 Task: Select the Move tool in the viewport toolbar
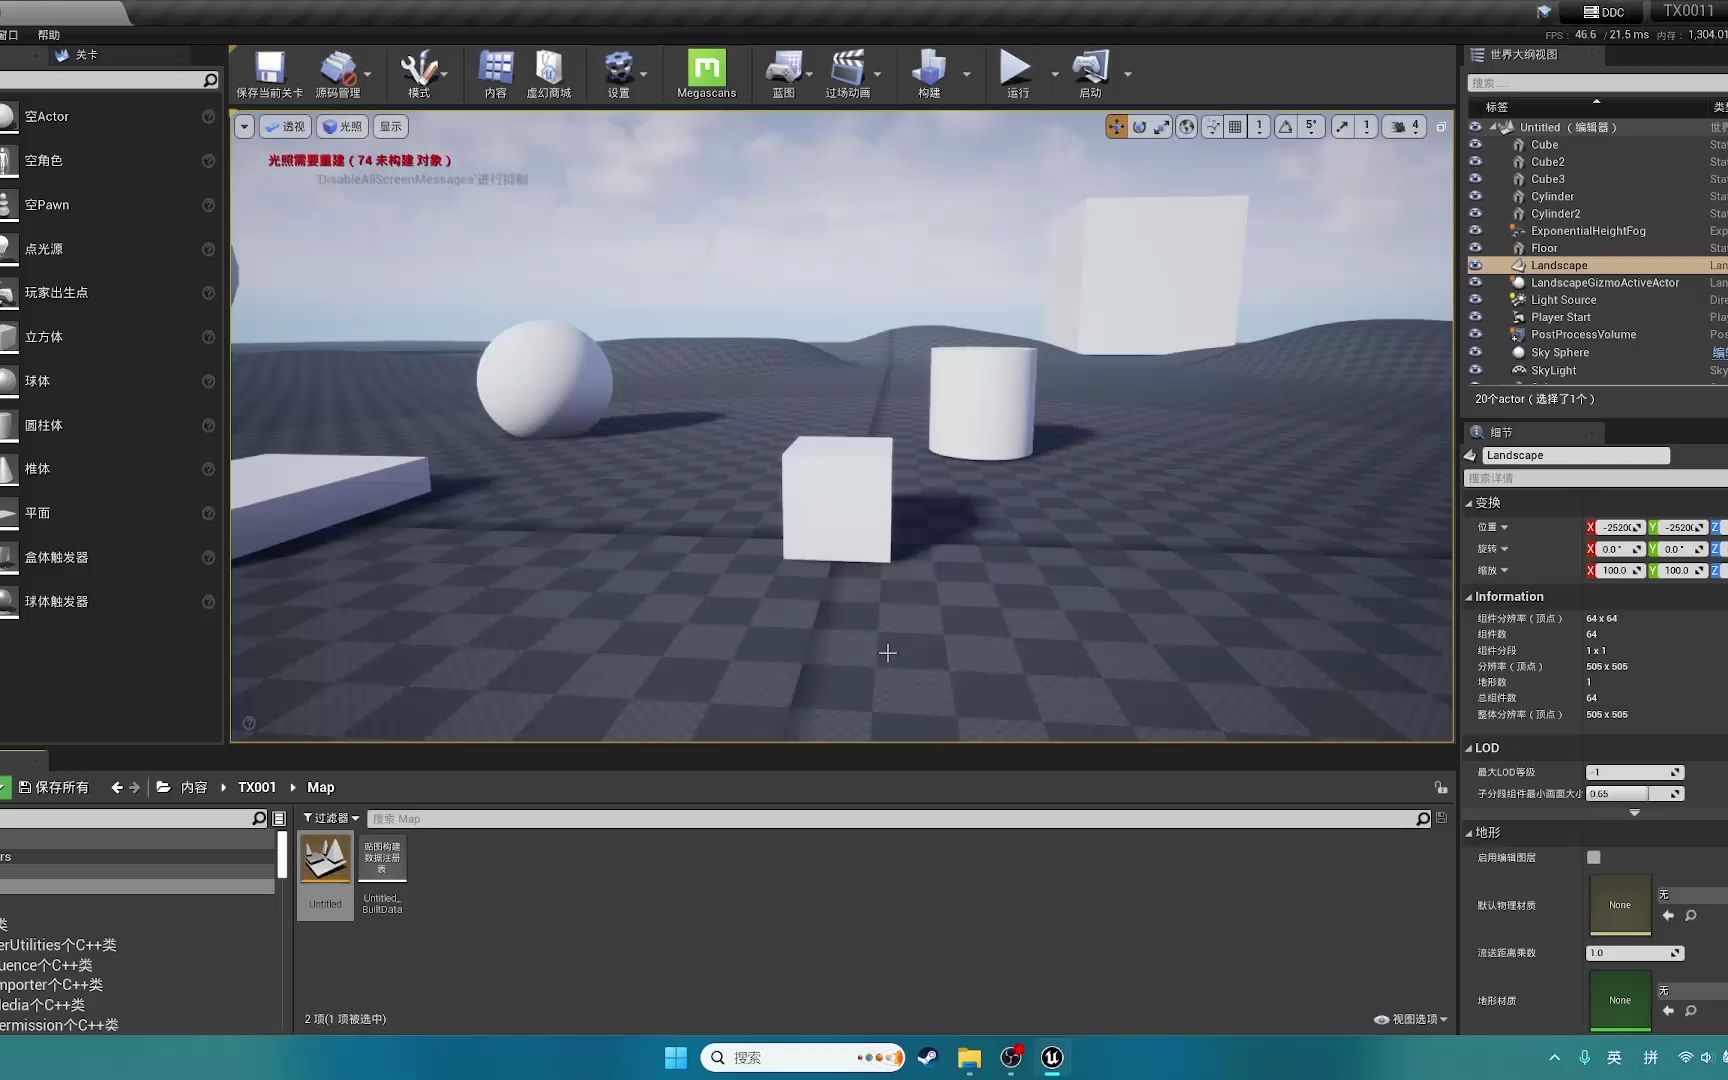(1114, 126)
